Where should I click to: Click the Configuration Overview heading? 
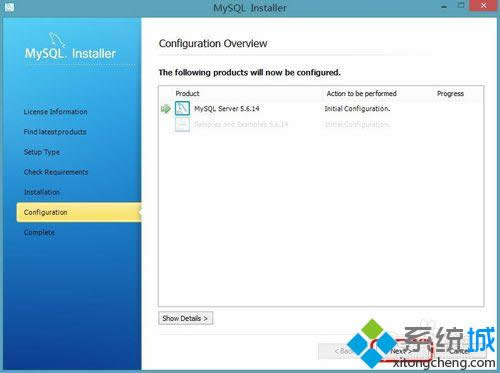[213, 44]
